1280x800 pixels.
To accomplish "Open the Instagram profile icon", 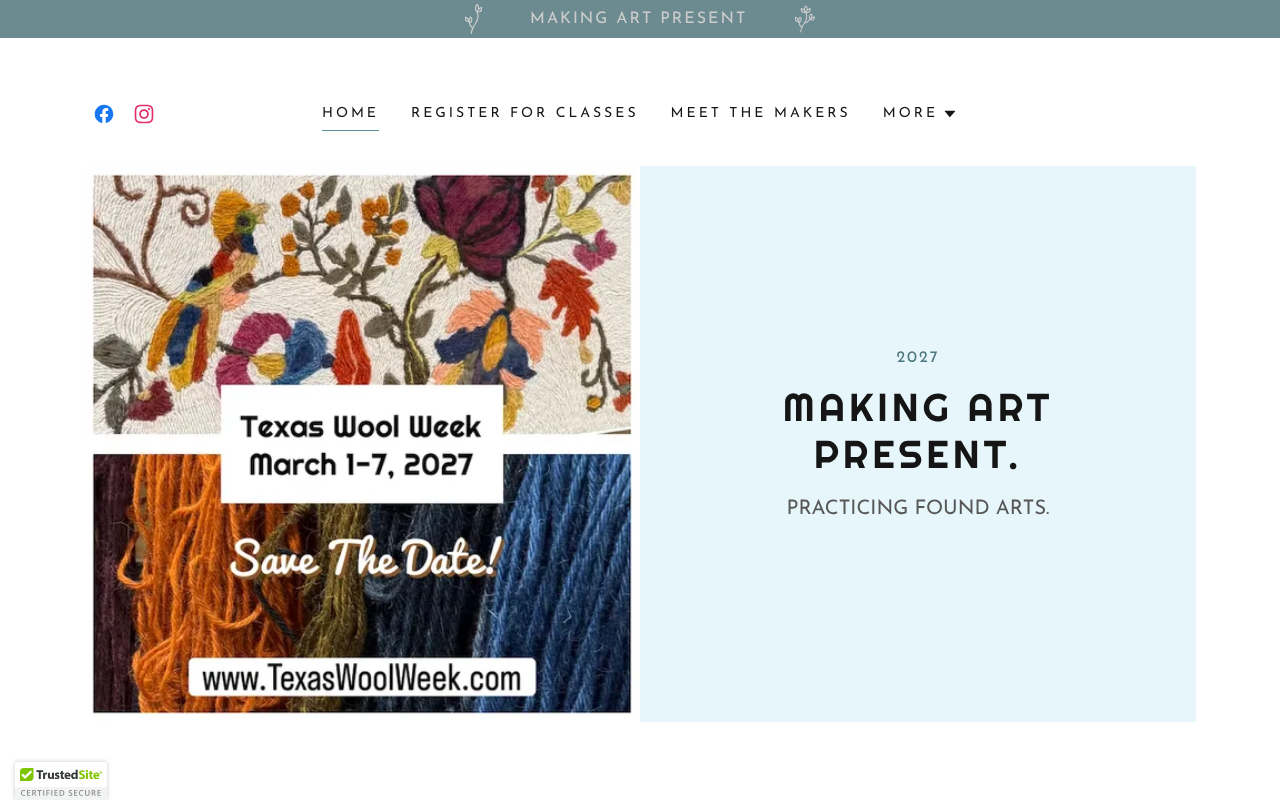I will click(144, 114).
